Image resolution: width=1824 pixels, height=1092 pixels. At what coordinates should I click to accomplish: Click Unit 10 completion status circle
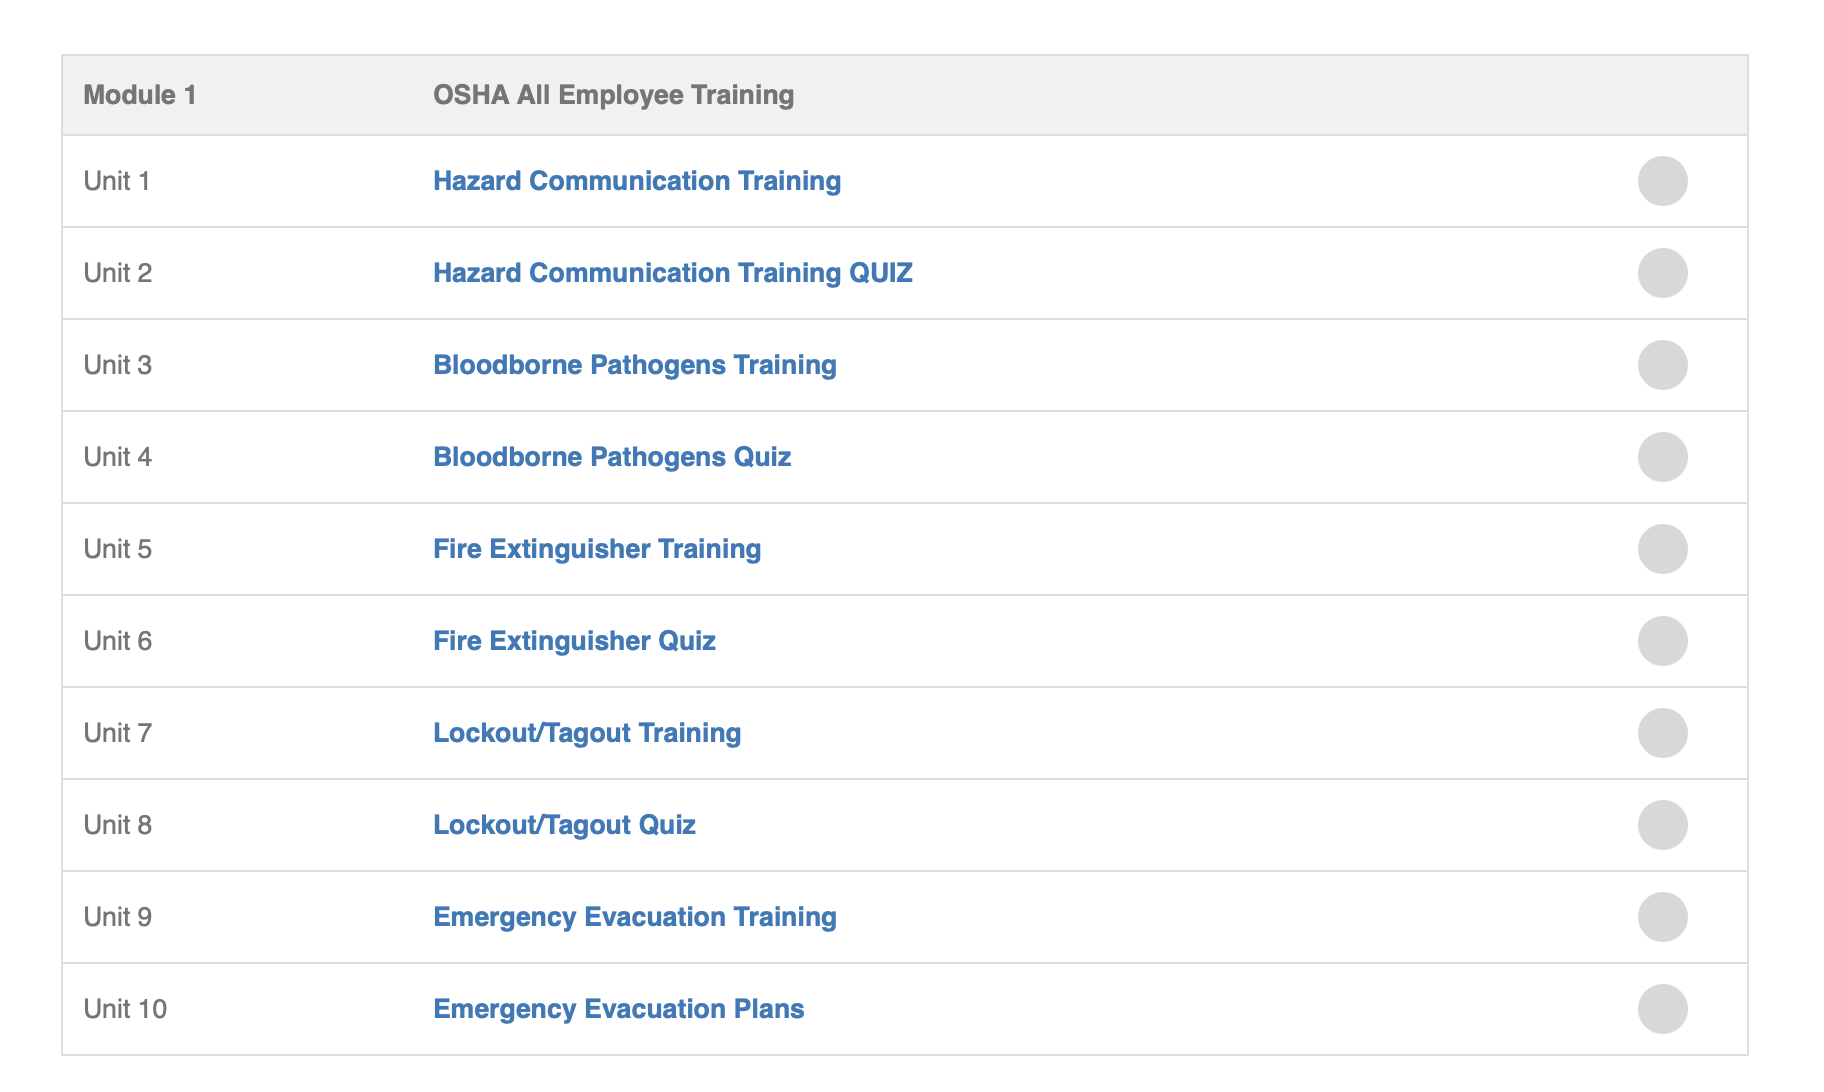pyautogui.click(x=1663, y=1009)
